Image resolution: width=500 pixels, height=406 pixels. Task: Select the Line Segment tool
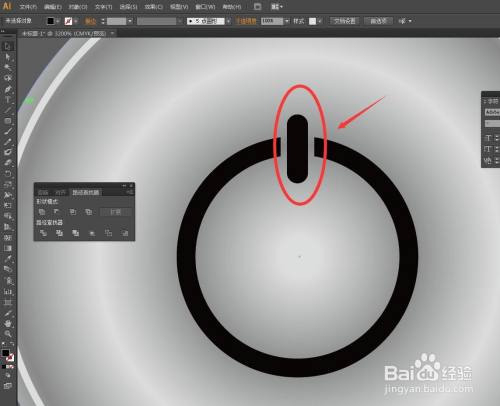click(x=8, y=110)
